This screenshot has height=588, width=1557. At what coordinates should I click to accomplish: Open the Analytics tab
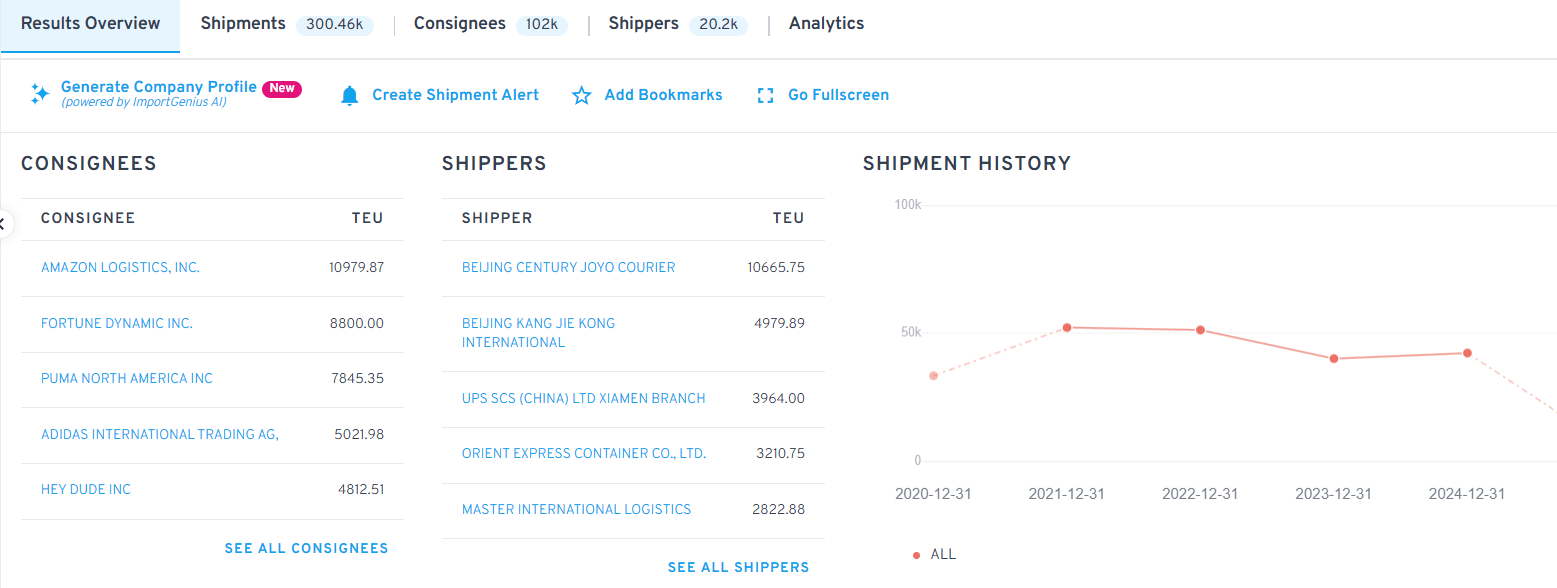(827, 23)
